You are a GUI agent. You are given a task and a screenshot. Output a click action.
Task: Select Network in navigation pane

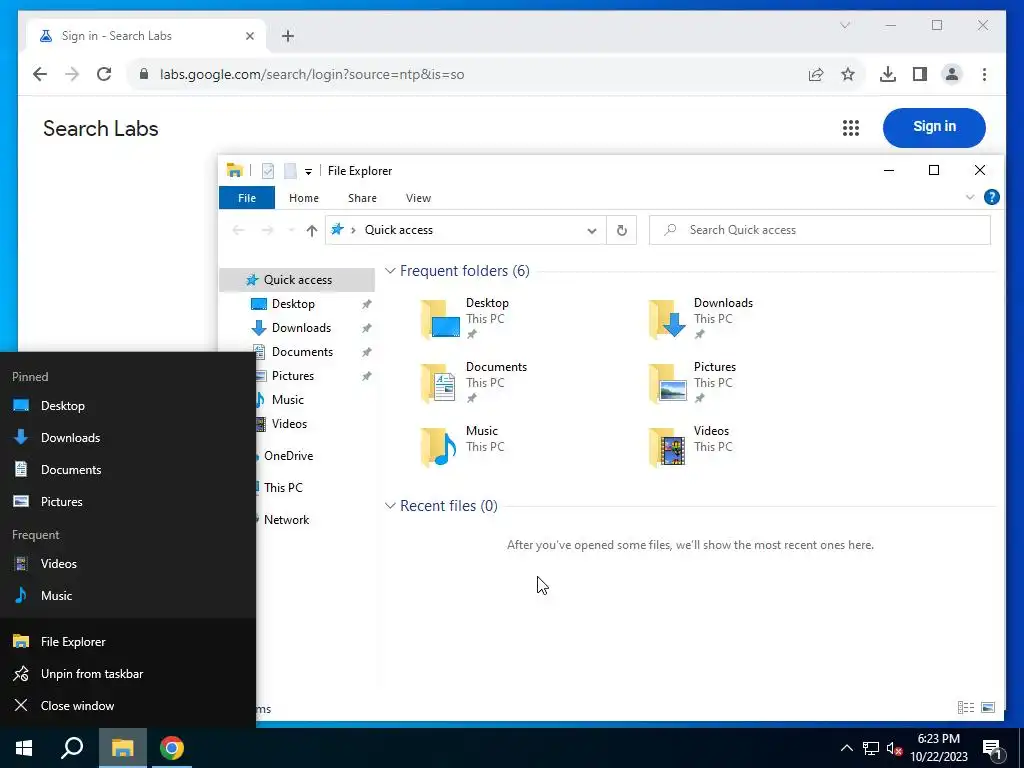287,520
